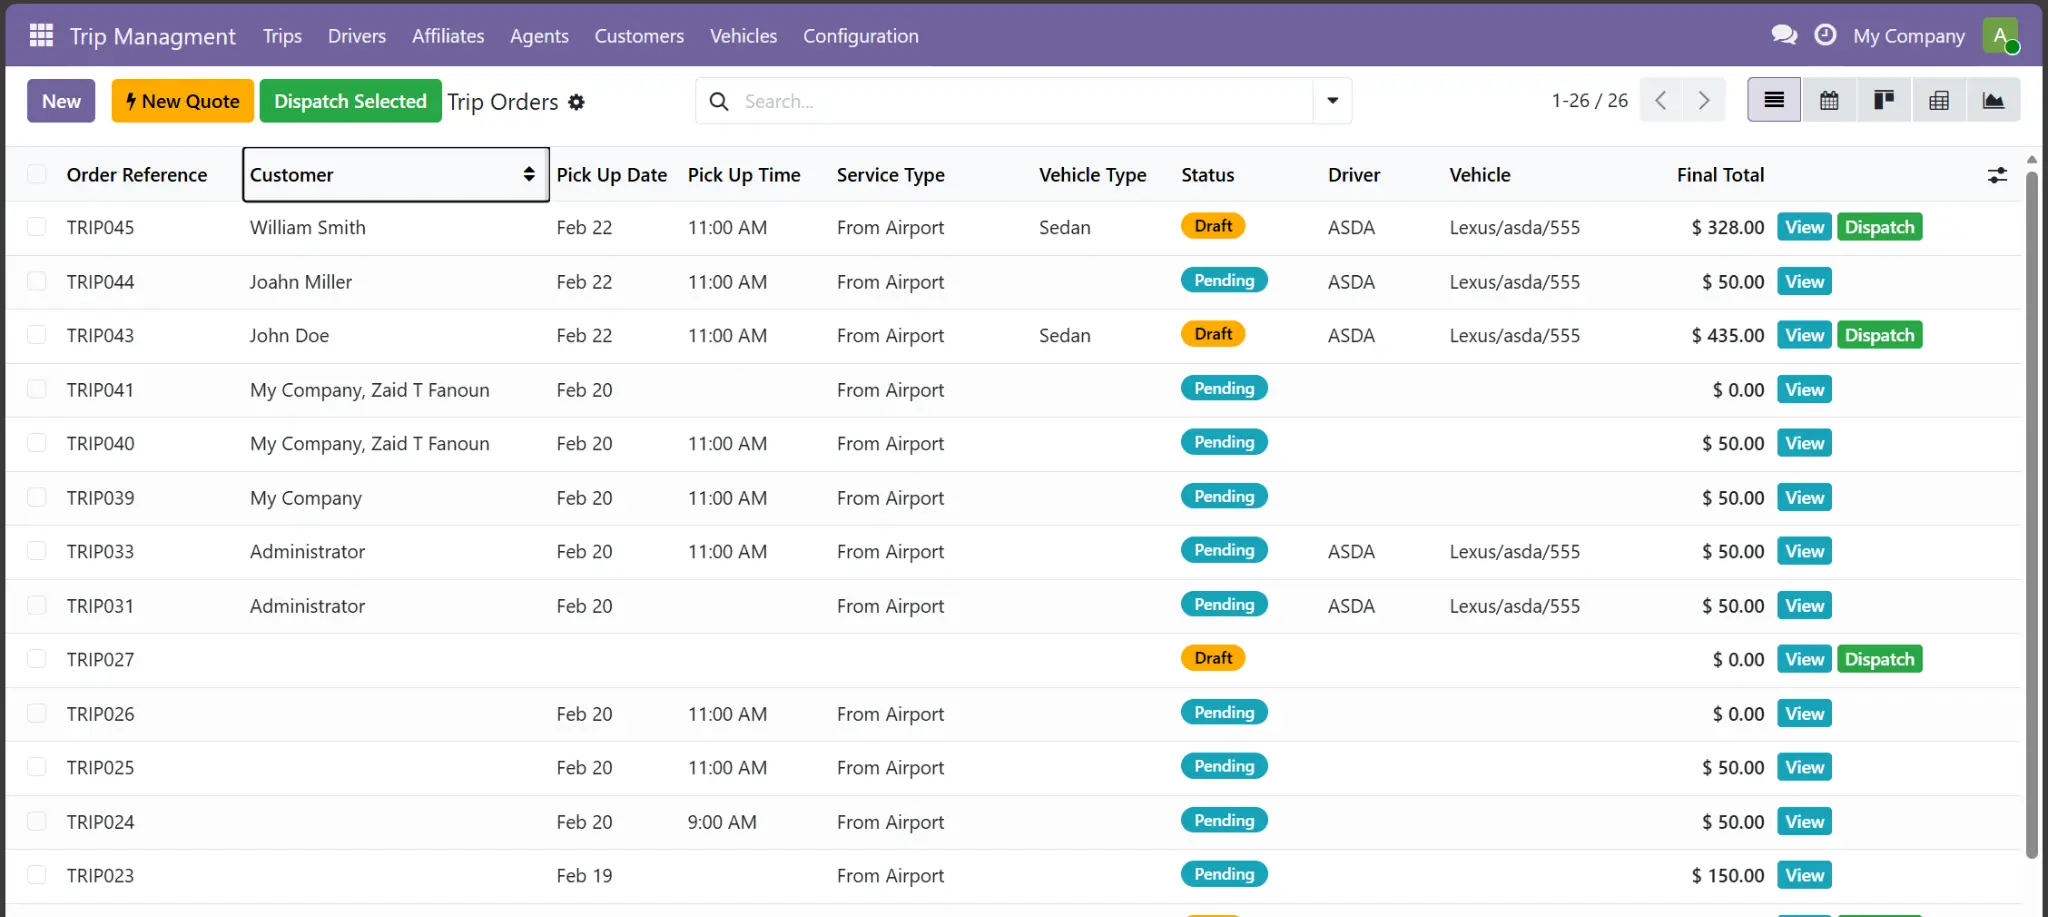Switch to the Calendar view
The height and width of the screenshot is (917, 2048).
coord(1829,100)
